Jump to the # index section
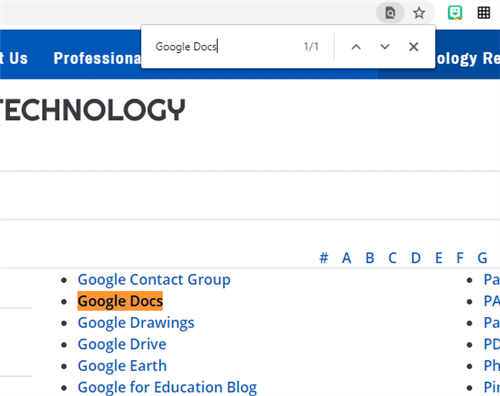The image size is (500, 396). pos(324,258)
